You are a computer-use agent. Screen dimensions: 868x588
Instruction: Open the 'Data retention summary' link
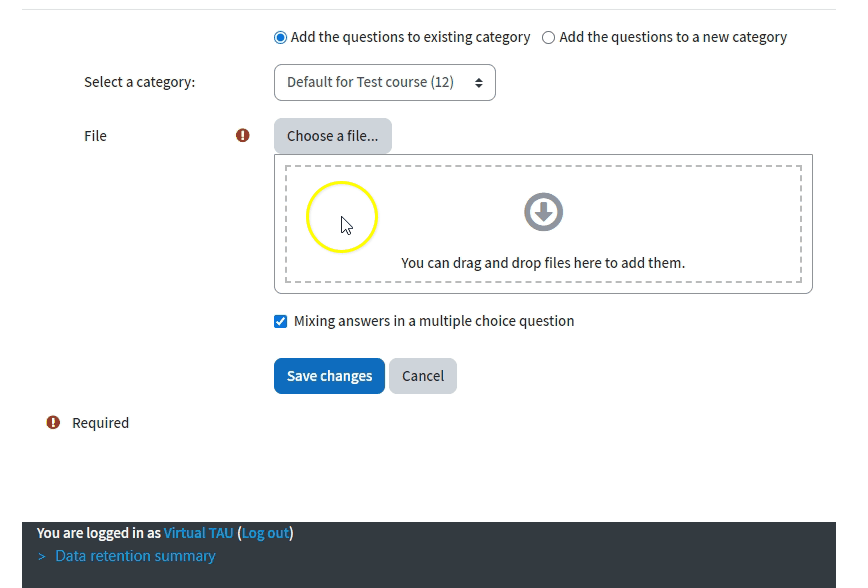tap(135, 556)
